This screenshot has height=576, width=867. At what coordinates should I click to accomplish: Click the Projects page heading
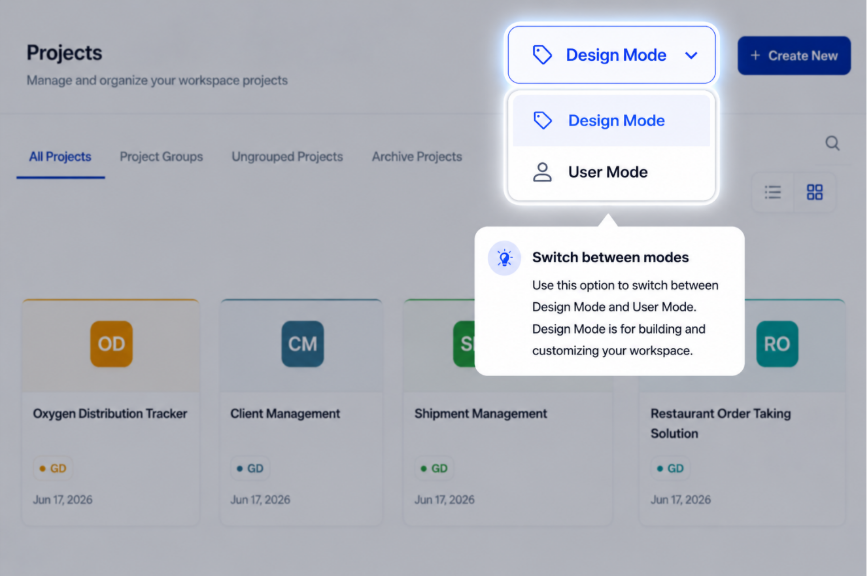click(x=65, y=53)
